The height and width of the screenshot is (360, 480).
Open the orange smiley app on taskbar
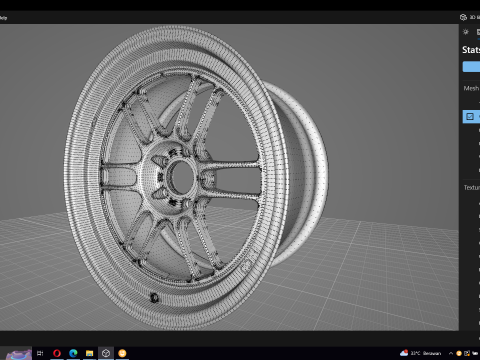(122, 353)
